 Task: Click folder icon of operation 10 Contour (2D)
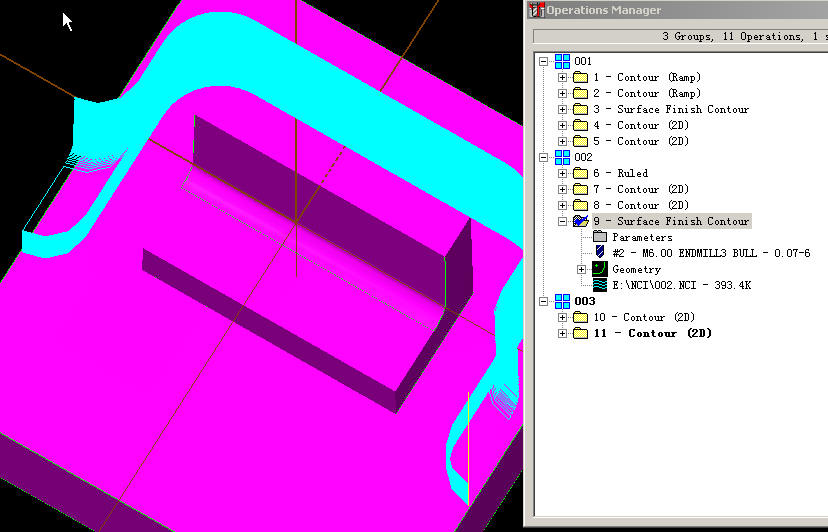(x=580, y=318)
